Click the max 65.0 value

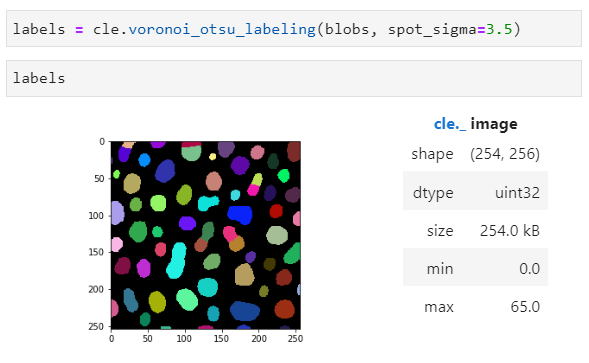point(525,307)
